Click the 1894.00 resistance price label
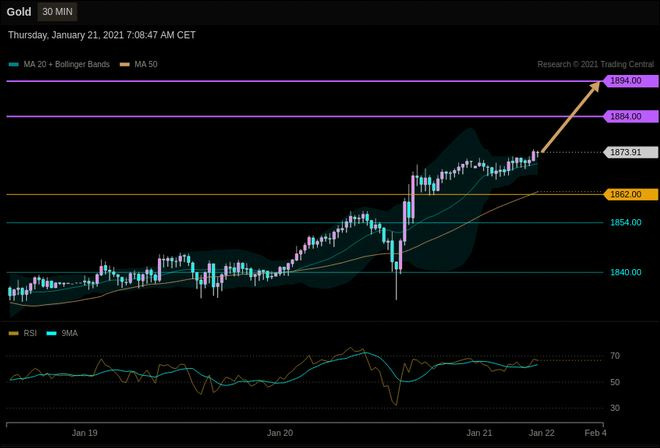 [631, 81]
